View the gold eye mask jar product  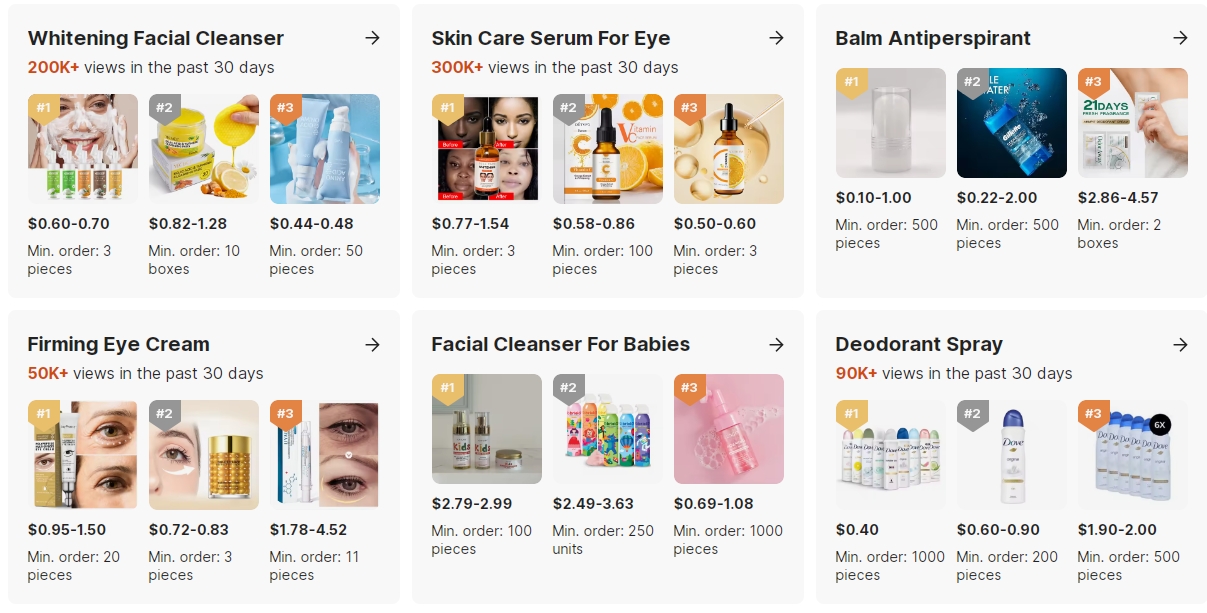click(x=204, y=455)
